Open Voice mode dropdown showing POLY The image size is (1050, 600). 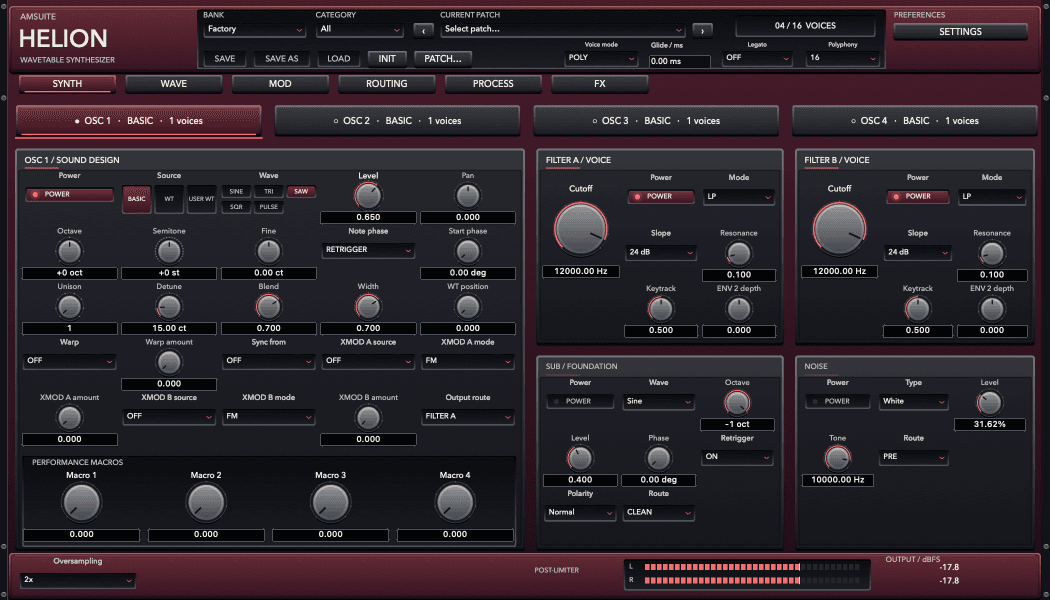601,58
